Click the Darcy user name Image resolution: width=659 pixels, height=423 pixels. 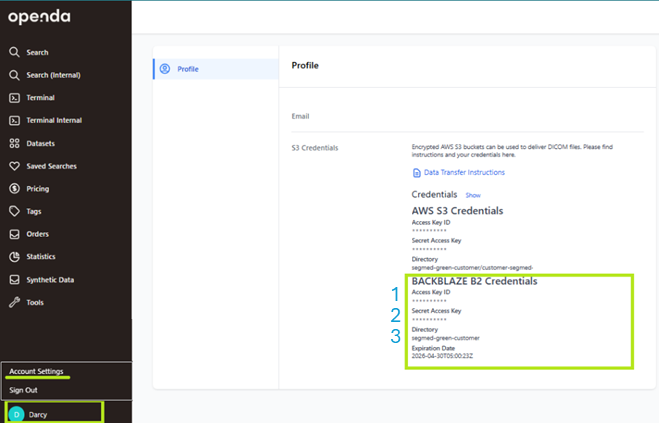[x=38, y=415]
